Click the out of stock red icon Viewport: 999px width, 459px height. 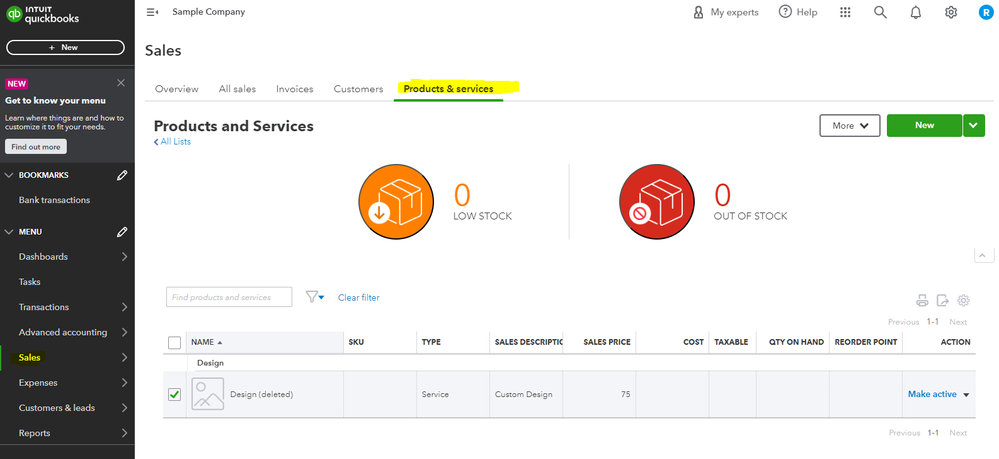(657, 201)
